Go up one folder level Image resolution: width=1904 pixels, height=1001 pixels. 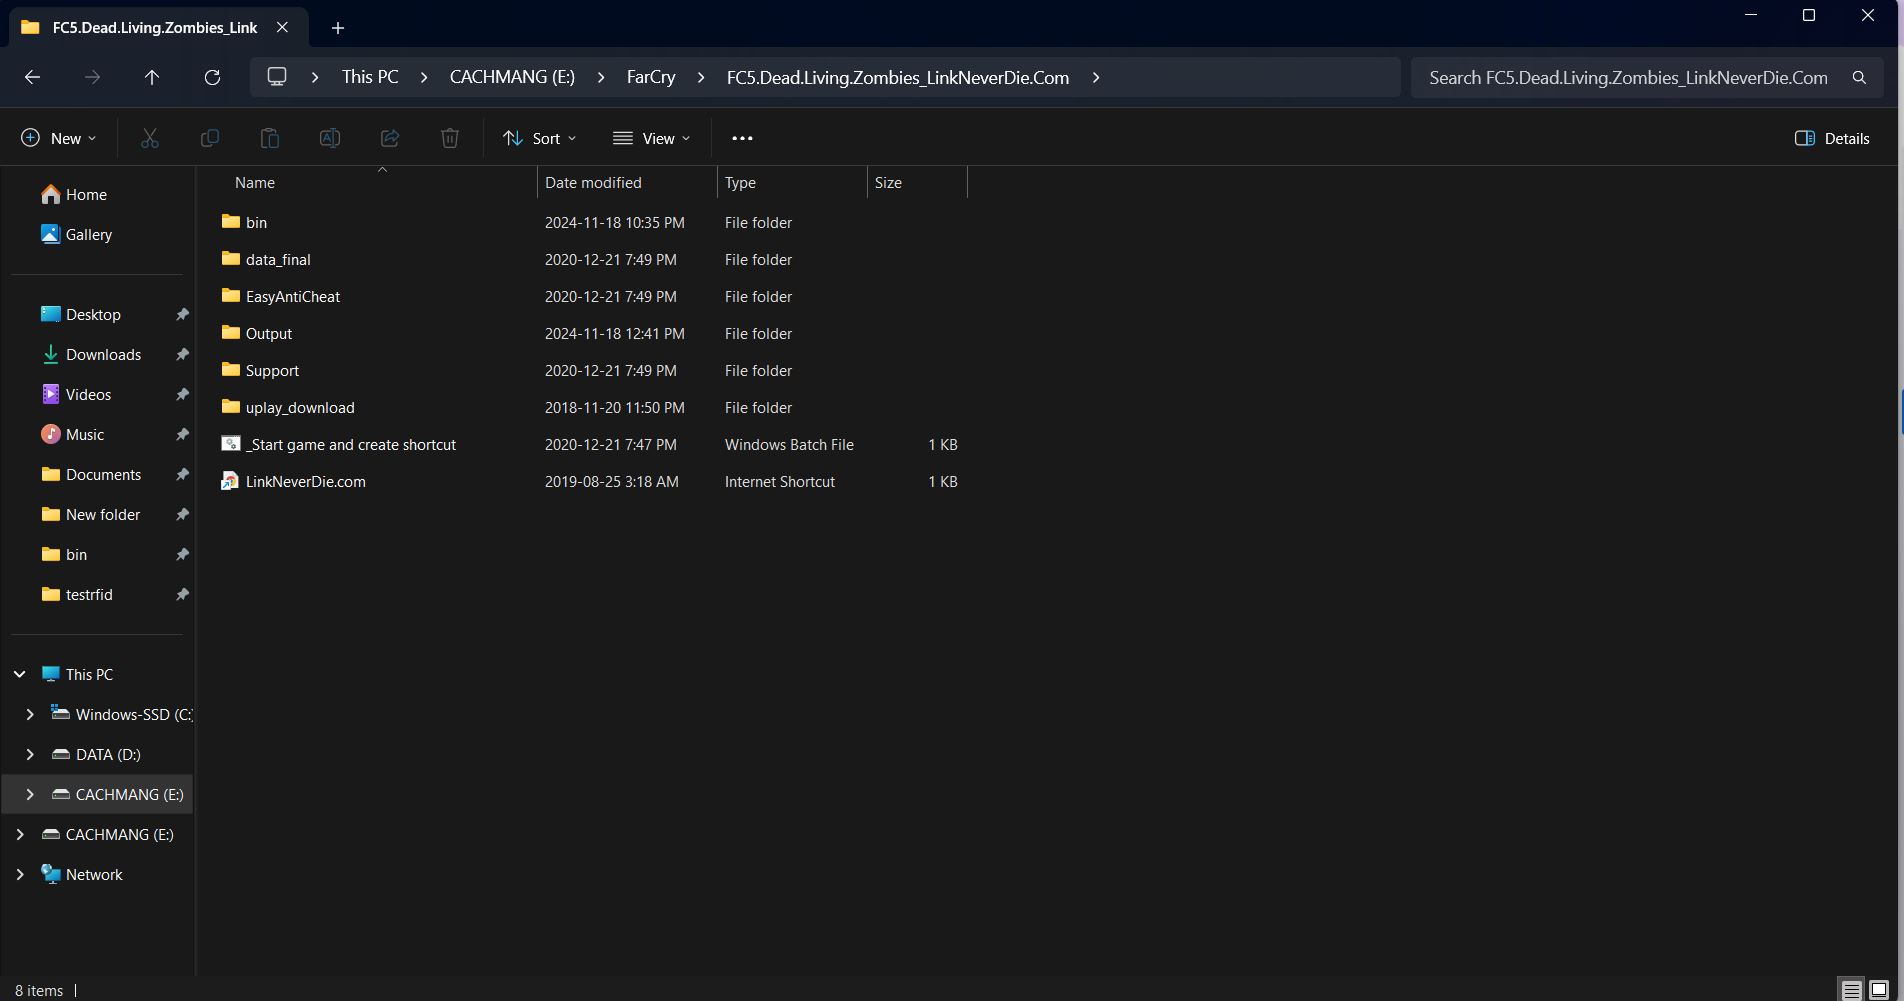point(152,77)
